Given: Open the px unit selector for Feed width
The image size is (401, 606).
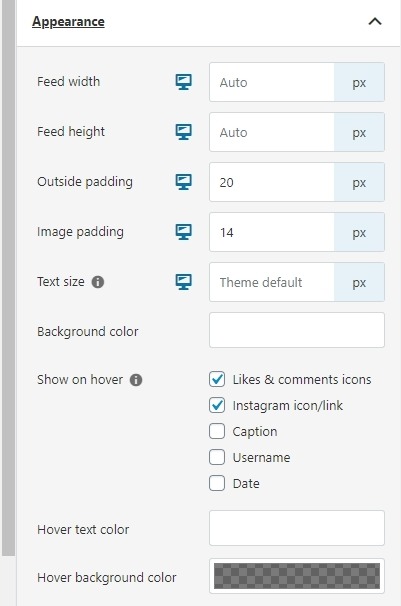Looking at the screenshot, I should click(359, 82).
